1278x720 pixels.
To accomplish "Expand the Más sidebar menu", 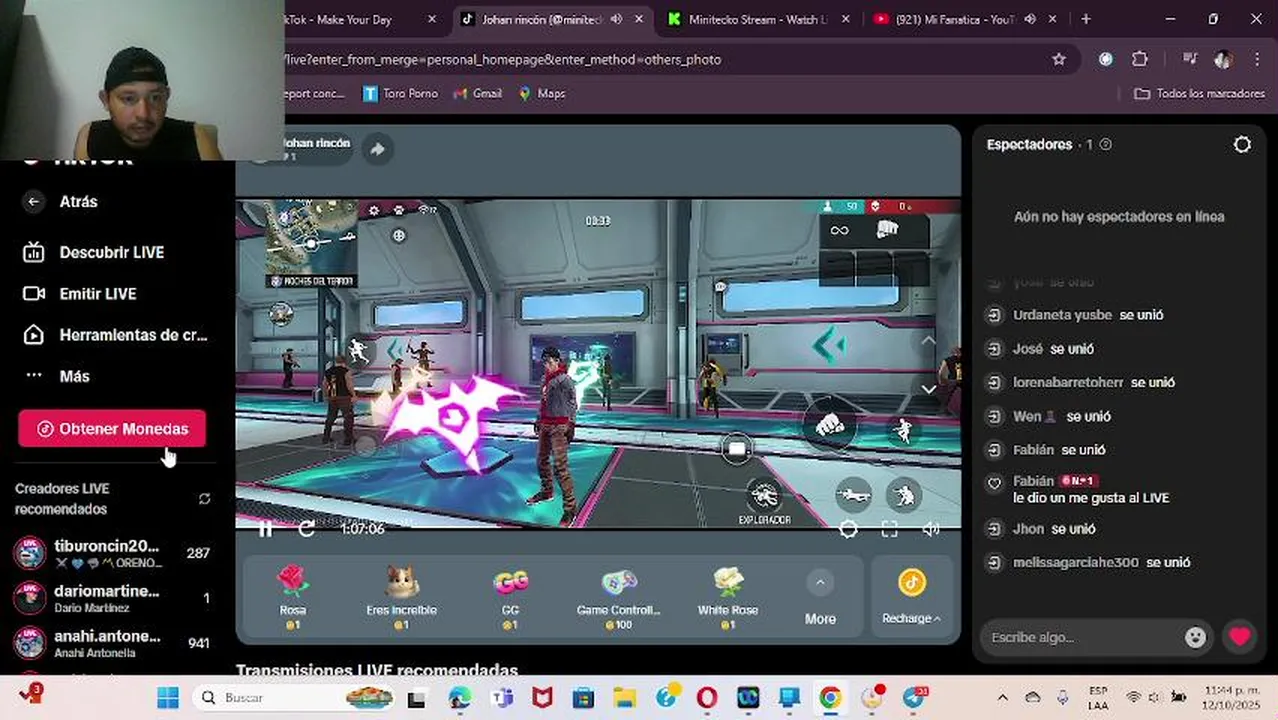I will point(74,376).
